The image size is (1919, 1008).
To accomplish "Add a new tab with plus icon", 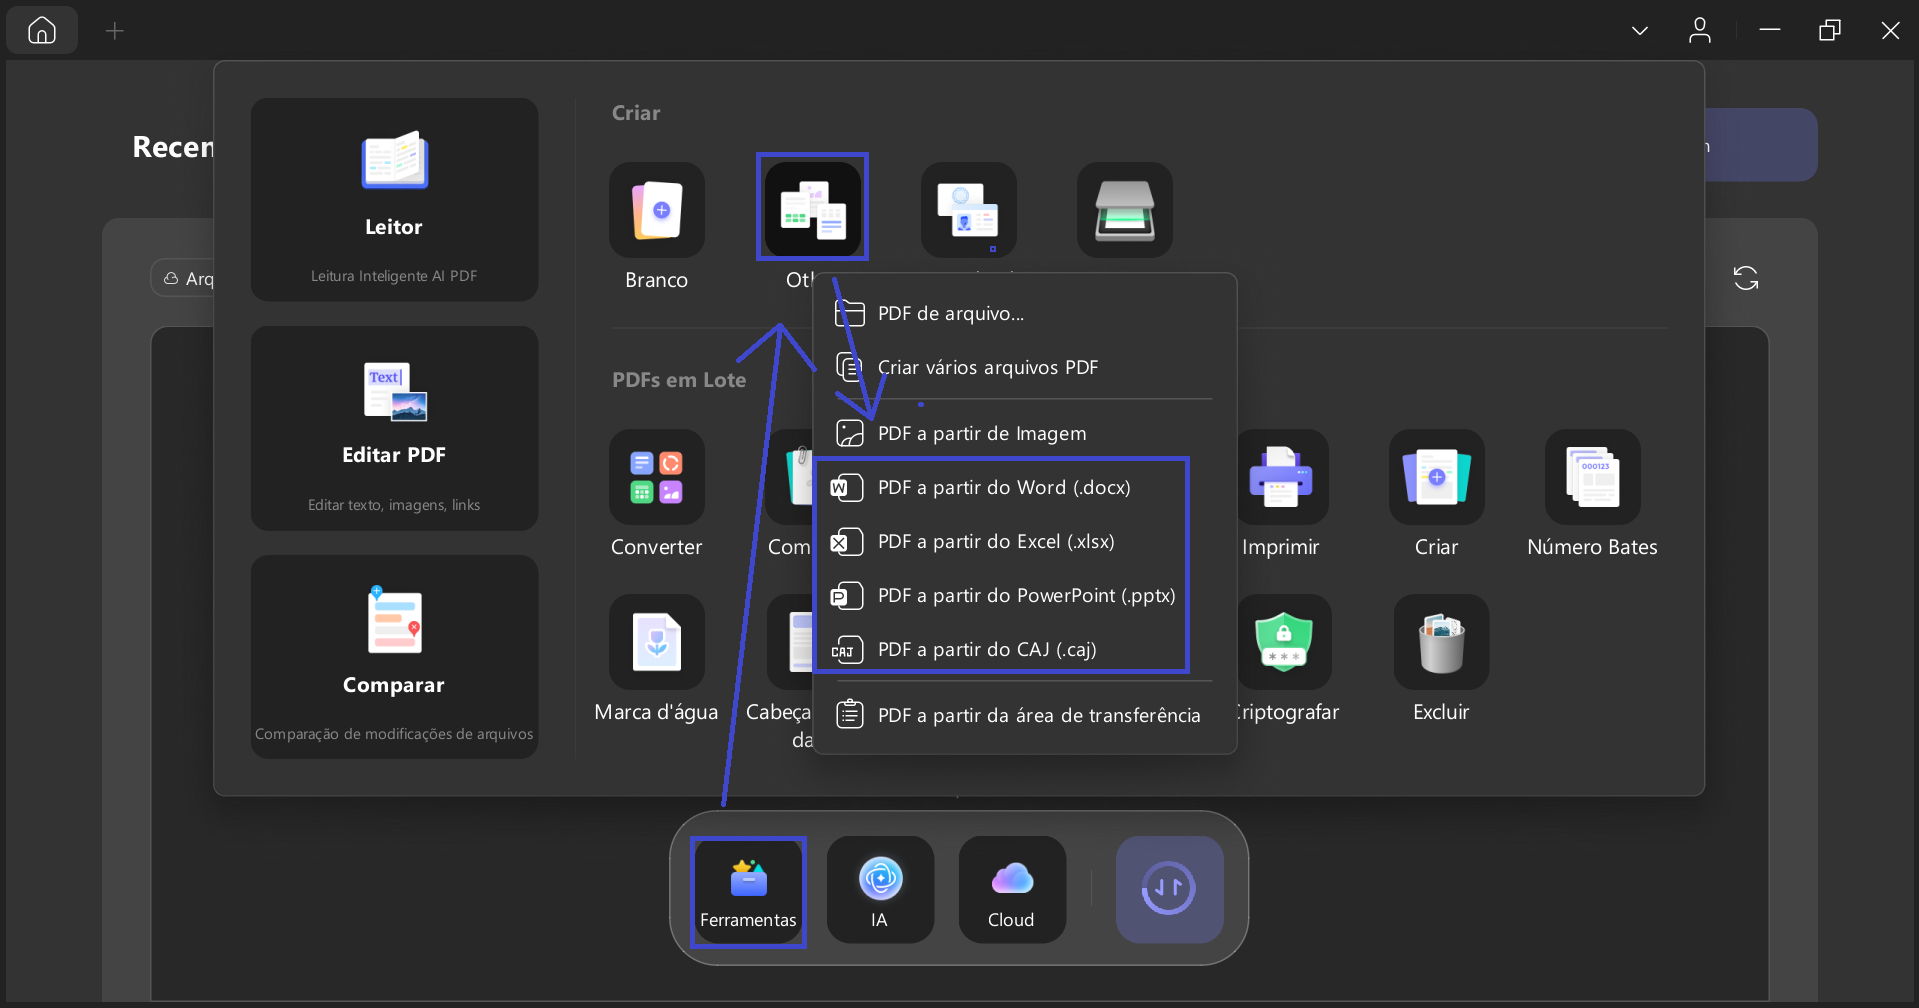I will (x=115, y=31).
